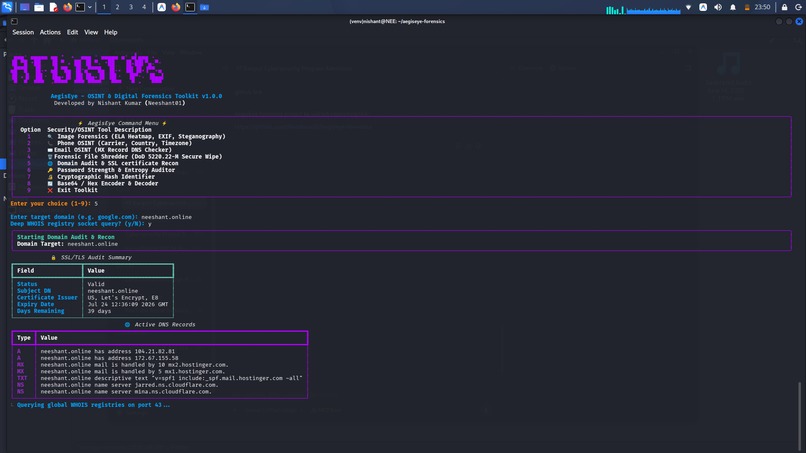
Task: Open the network connection tray icon
Action: [x=689, y=7]
